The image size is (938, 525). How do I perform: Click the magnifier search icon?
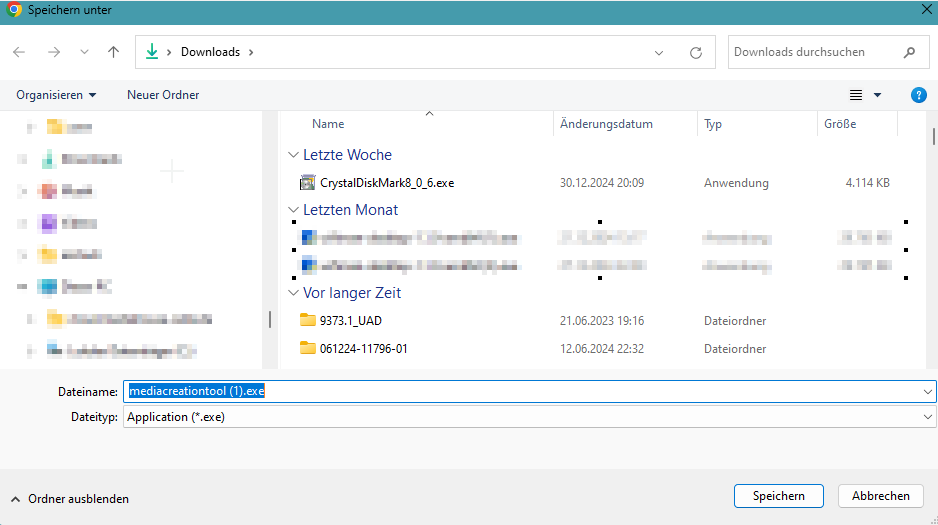point(909,53)
